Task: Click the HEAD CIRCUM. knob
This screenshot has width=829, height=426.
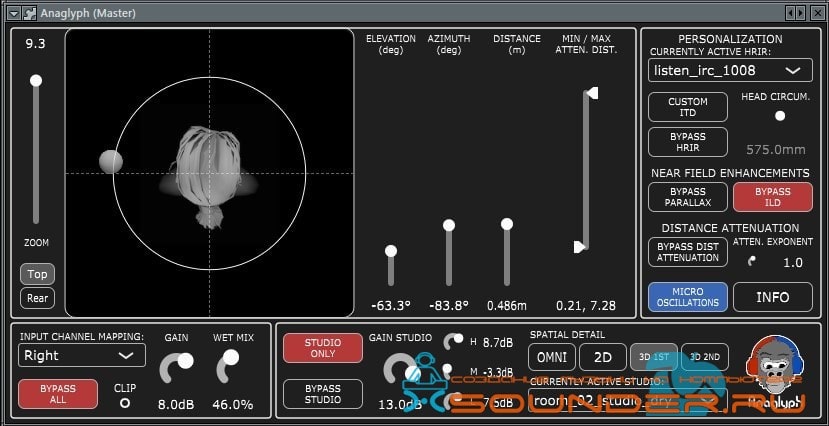Action: click(779, 116)
